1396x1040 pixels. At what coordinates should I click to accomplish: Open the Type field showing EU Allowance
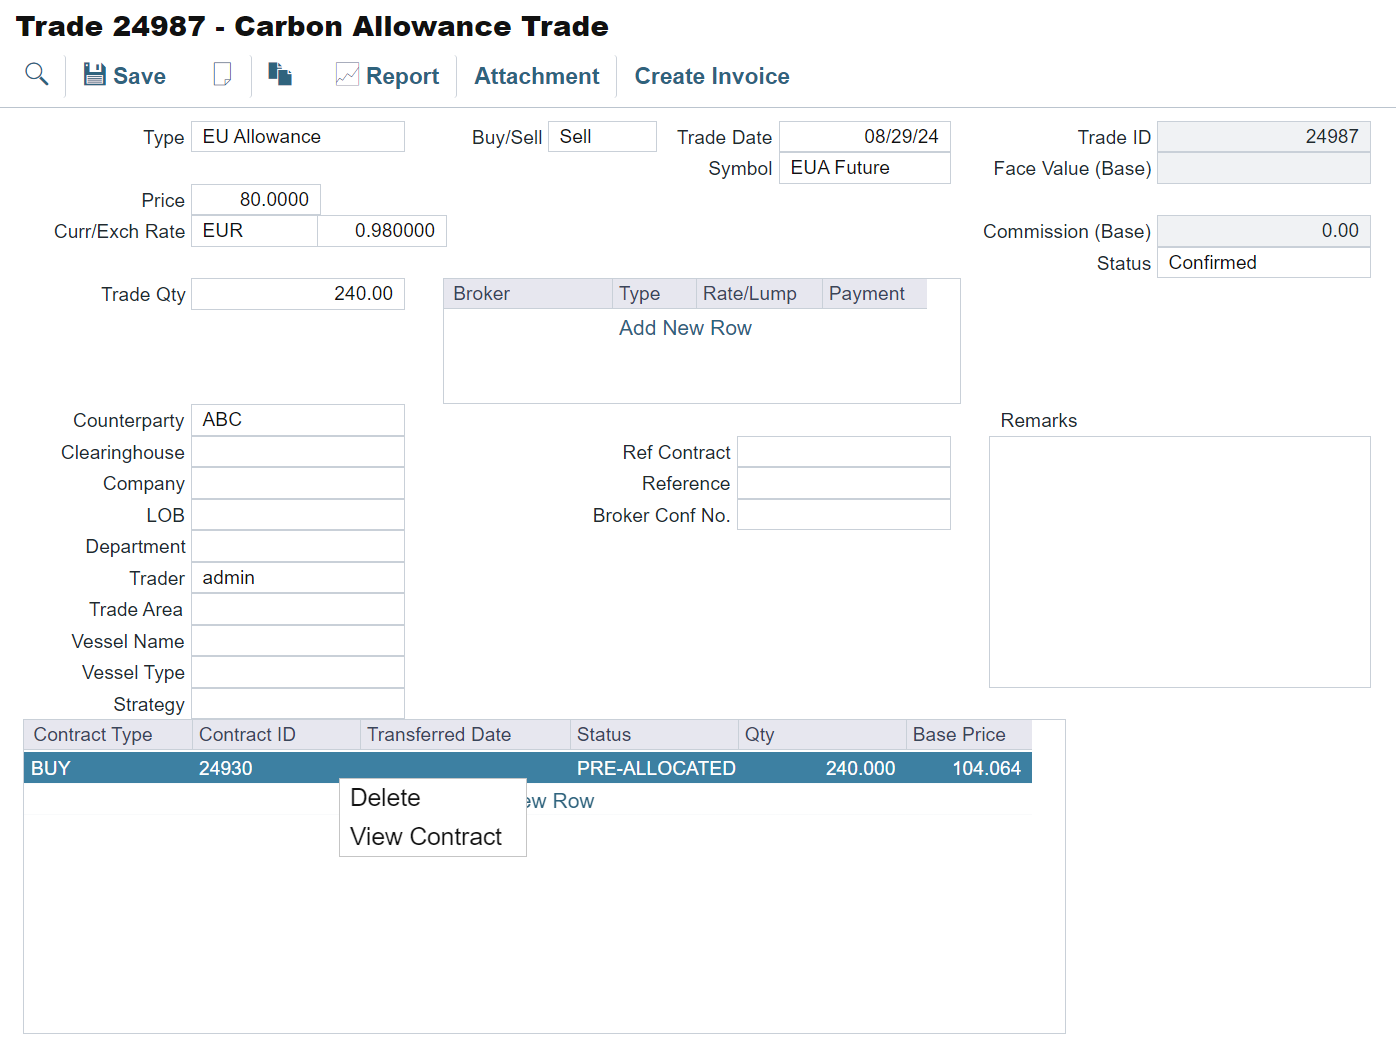297,136
